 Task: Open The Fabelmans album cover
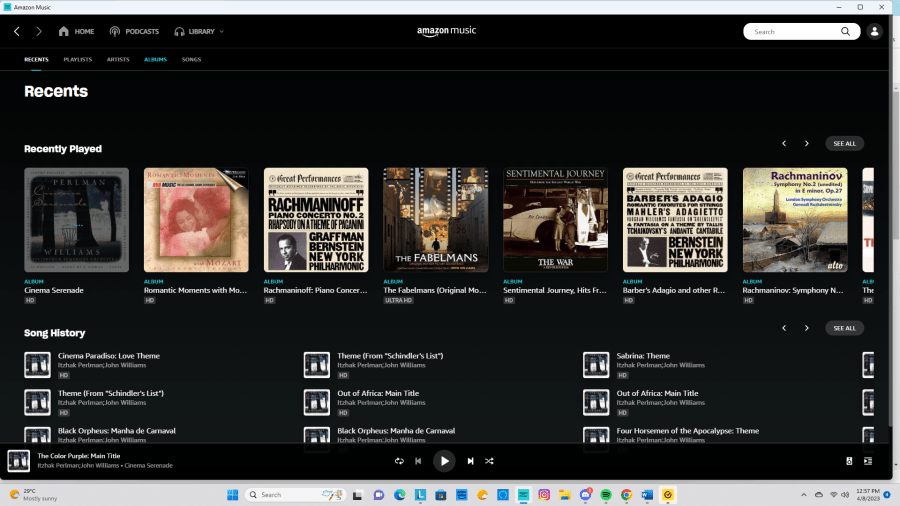[x=436, y=219]
